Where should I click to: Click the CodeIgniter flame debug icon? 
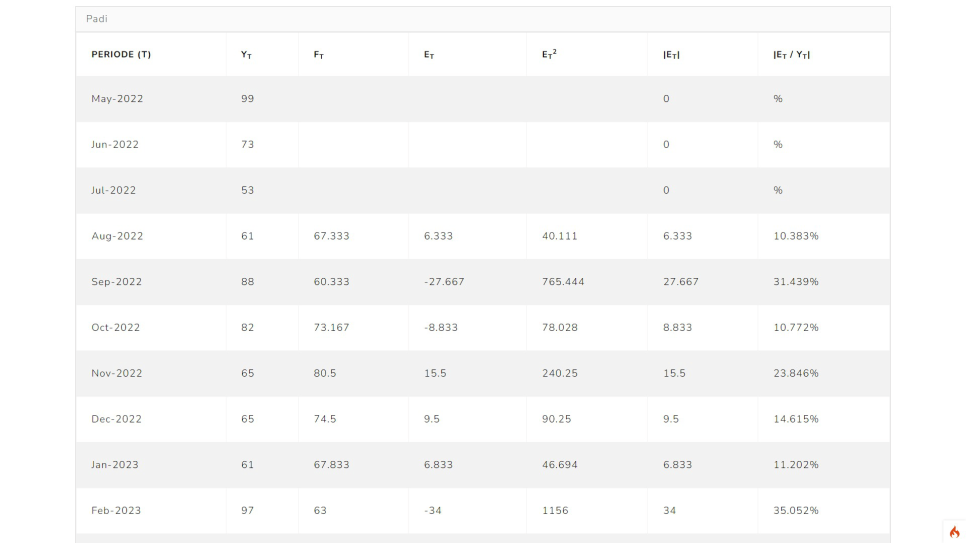(954, 532)
